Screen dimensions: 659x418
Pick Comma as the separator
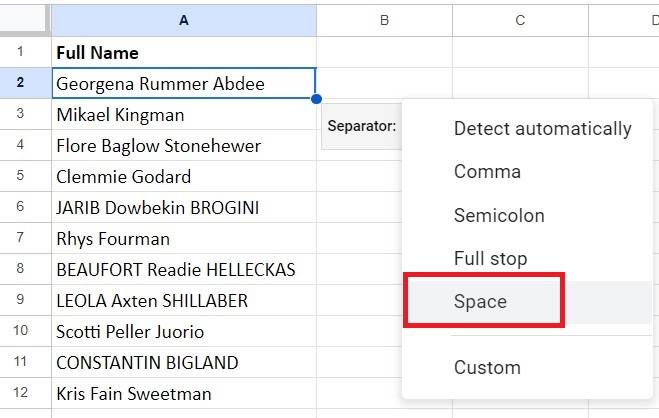487,171
